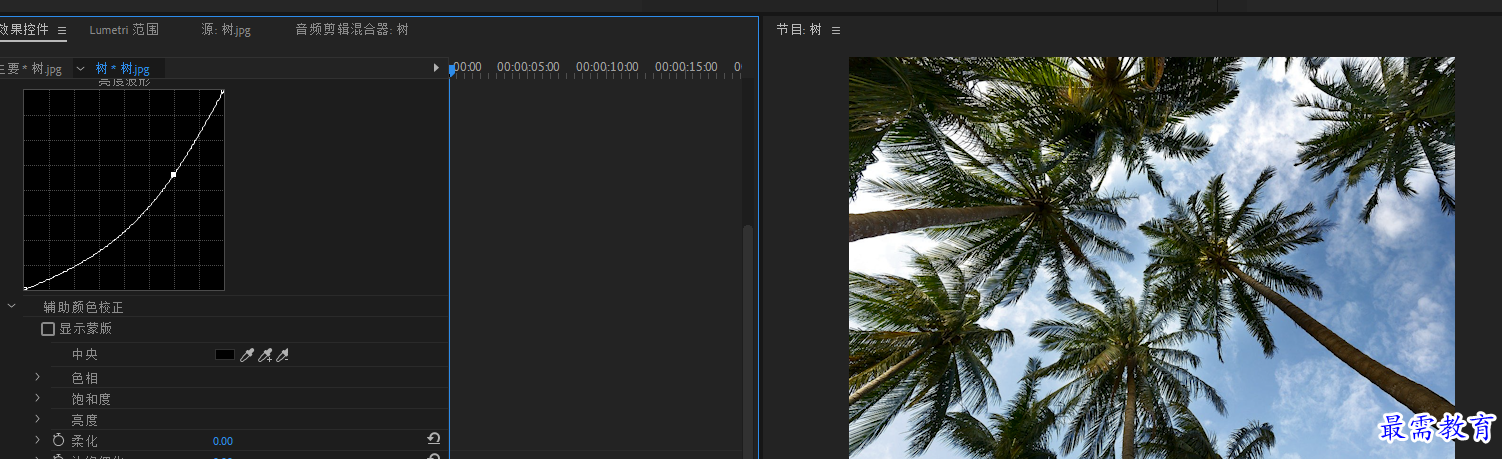Enable the 显示蒙版 checkbox
Image resolution: width=1502 pixels, height=459 pixels.
pyautogui.click(x=48, y=329)
